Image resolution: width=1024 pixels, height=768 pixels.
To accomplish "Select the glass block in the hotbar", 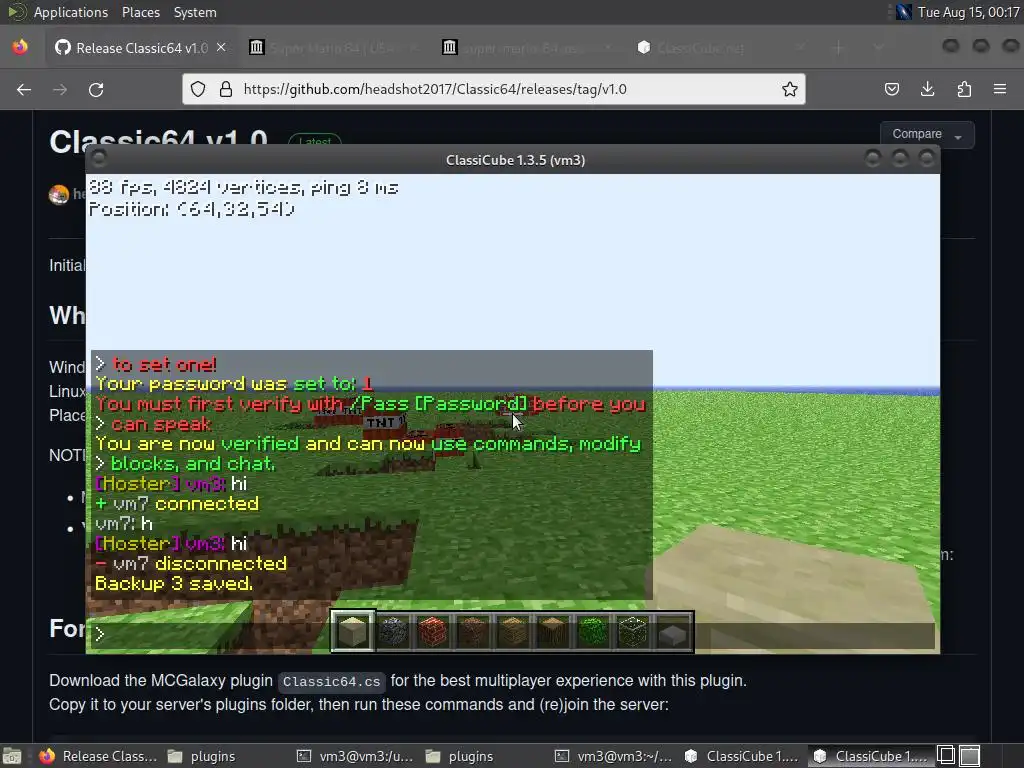I will click(x=632, y=632).
